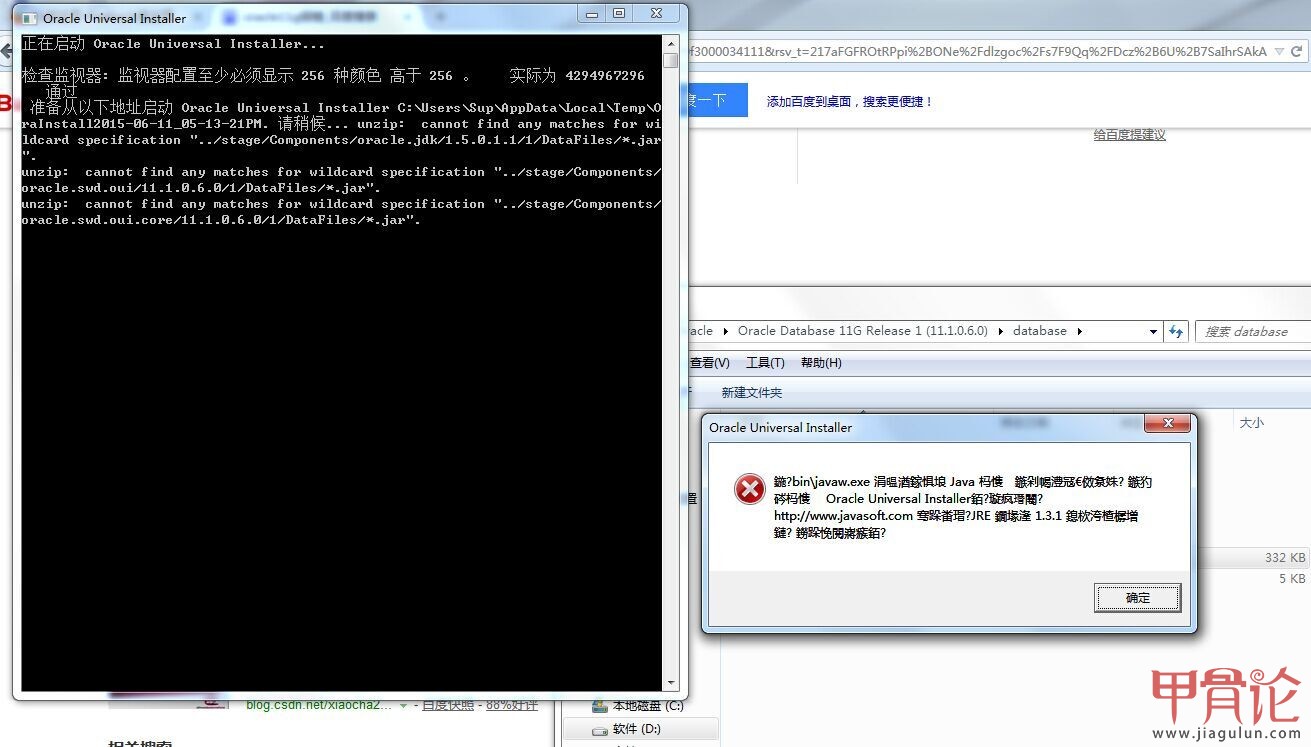Click blog.csdn.net search result link
The width and height of the screenshot is (1311, 747).
[320, 705]
